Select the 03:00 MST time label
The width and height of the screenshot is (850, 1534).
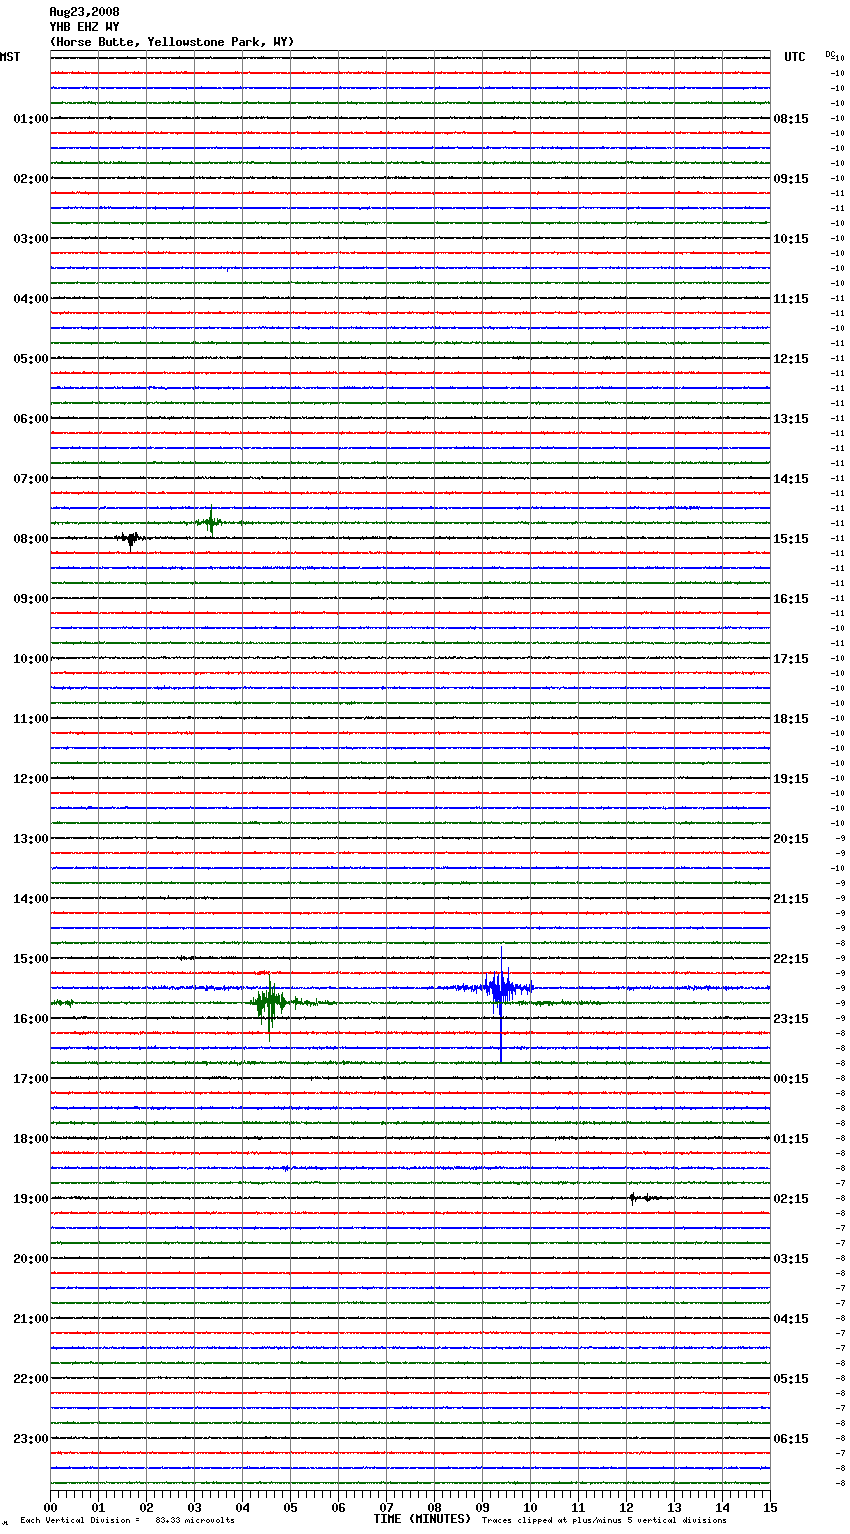click(x=31, y=239)
